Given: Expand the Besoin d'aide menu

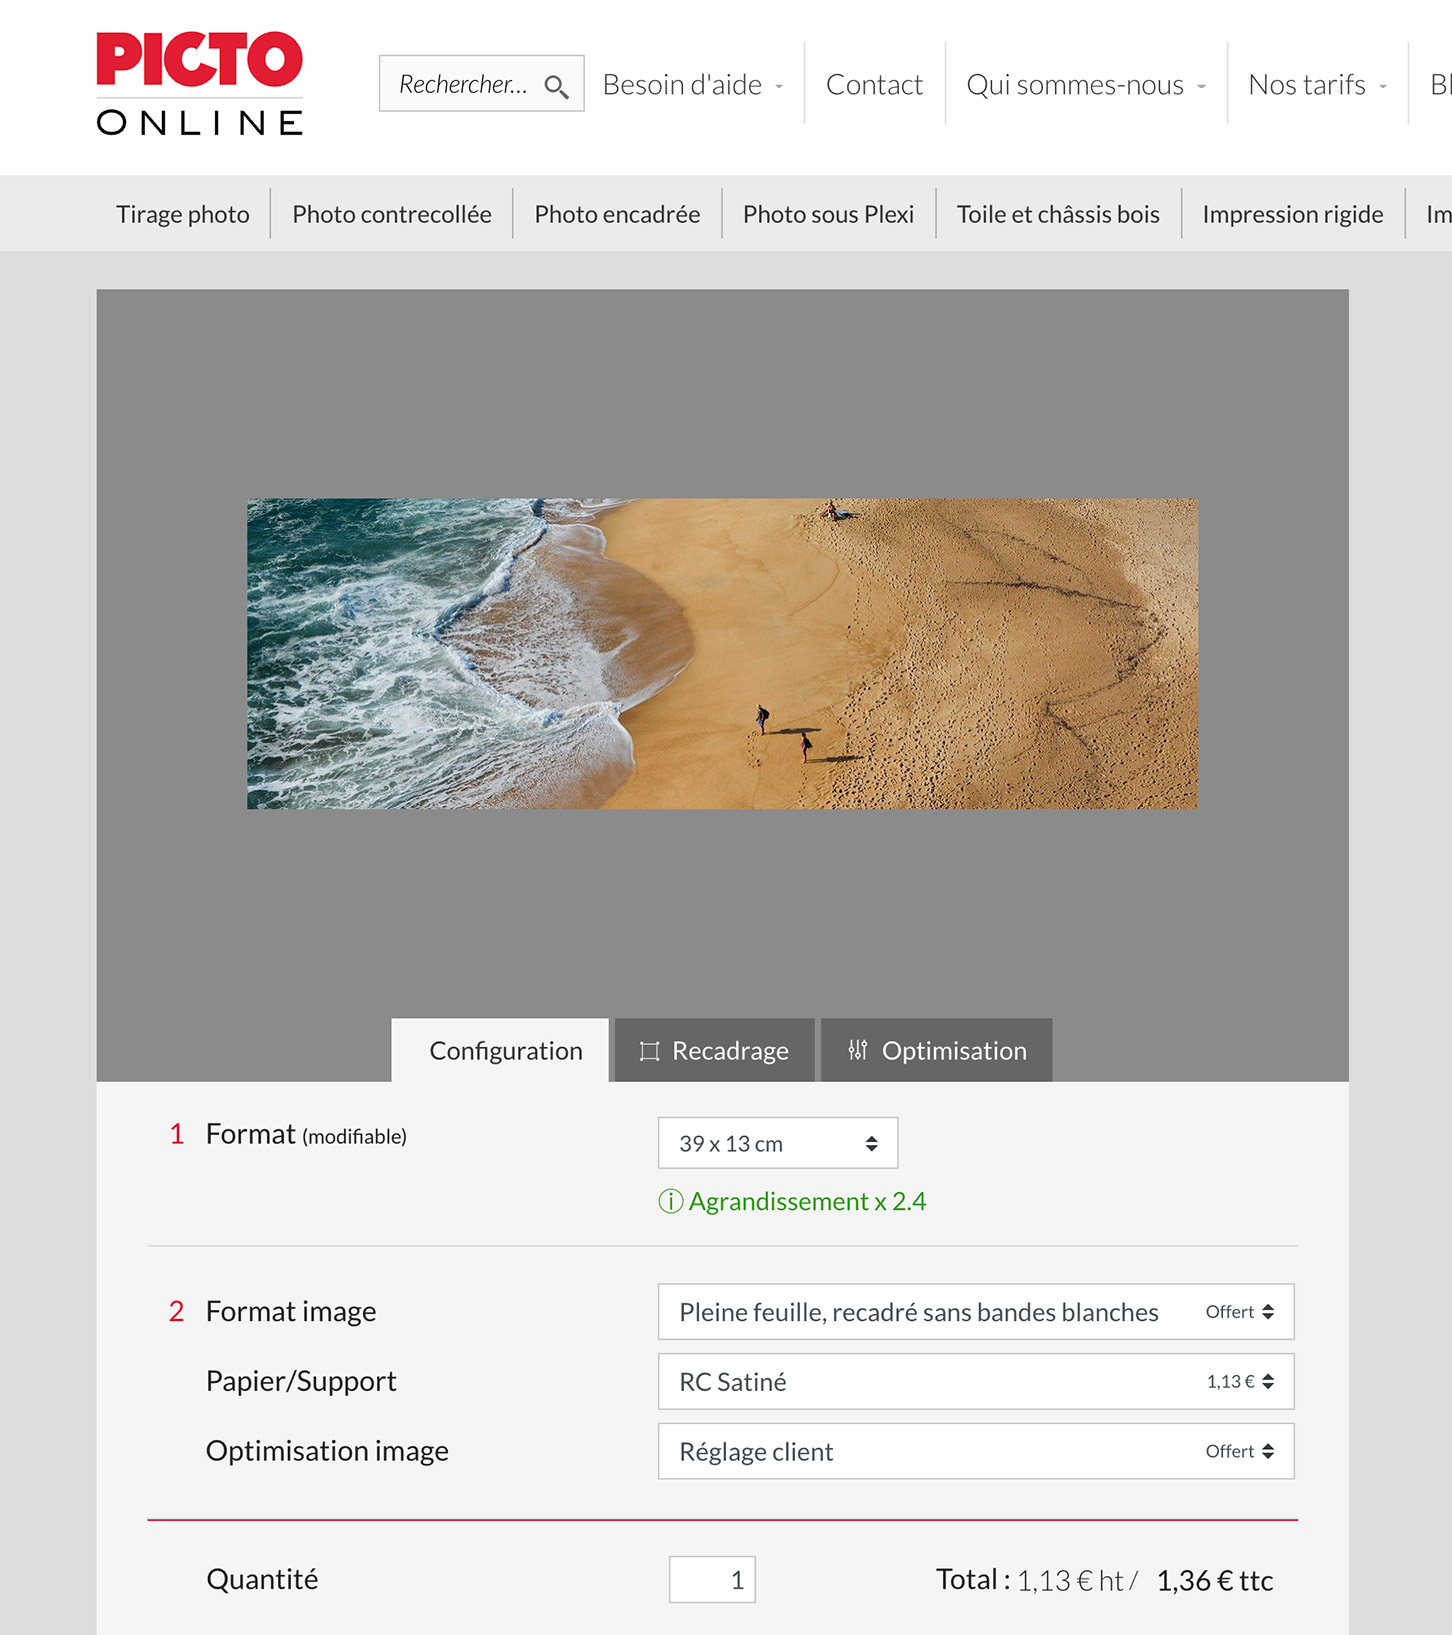Looking at the screenshot, I should coord(692,85).
